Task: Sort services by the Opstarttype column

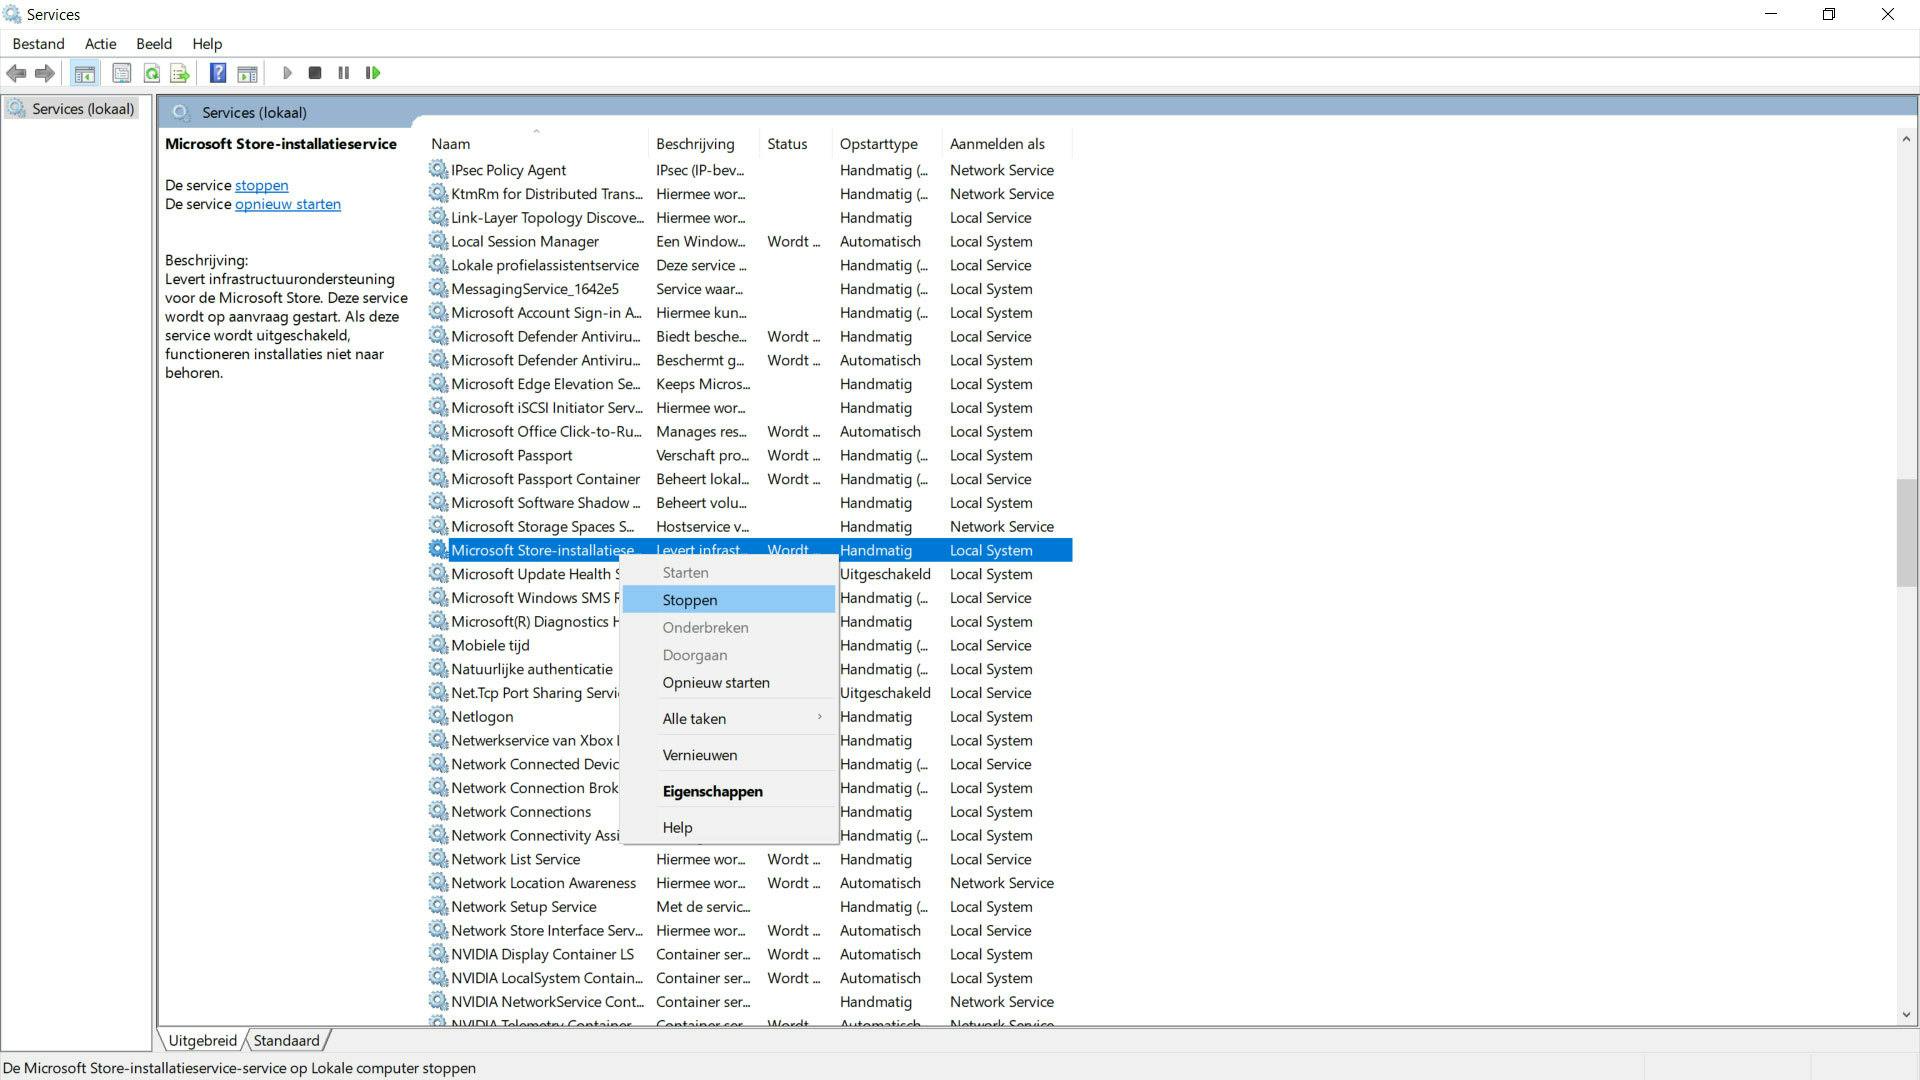Action: (x=878, y=144)
